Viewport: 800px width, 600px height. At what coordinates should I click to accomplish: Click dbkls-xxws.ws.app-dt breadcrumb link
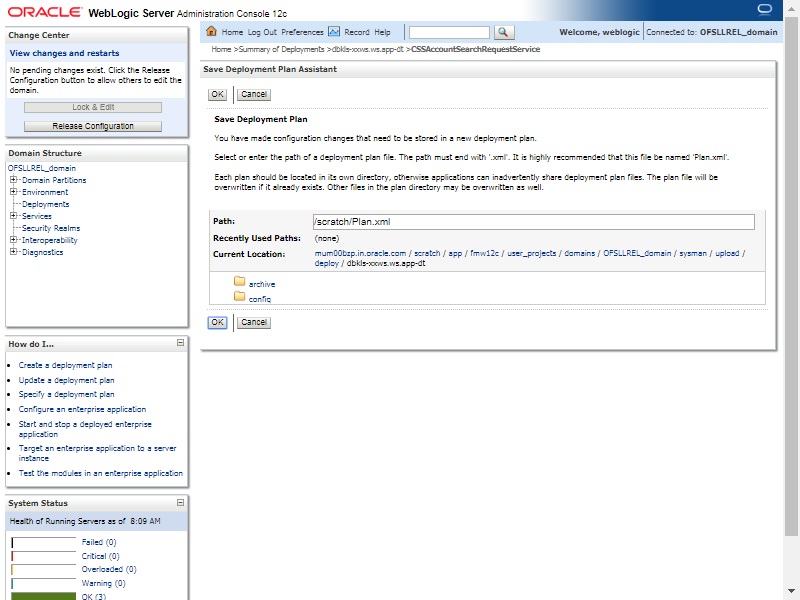[368, 49]
